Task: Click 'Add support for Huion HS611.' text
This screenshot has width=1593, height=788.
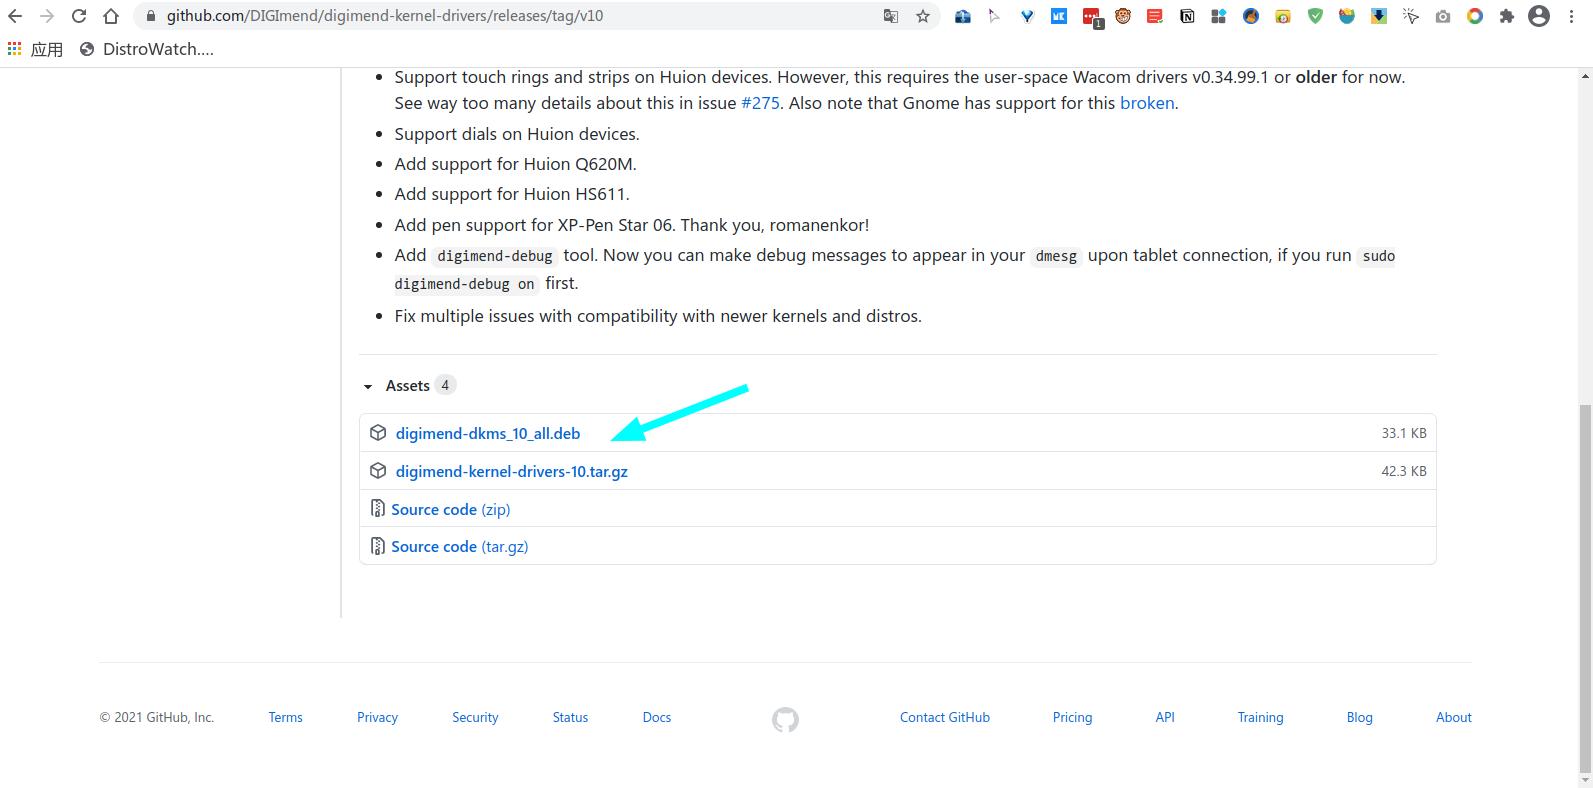Action: (512, 194)
